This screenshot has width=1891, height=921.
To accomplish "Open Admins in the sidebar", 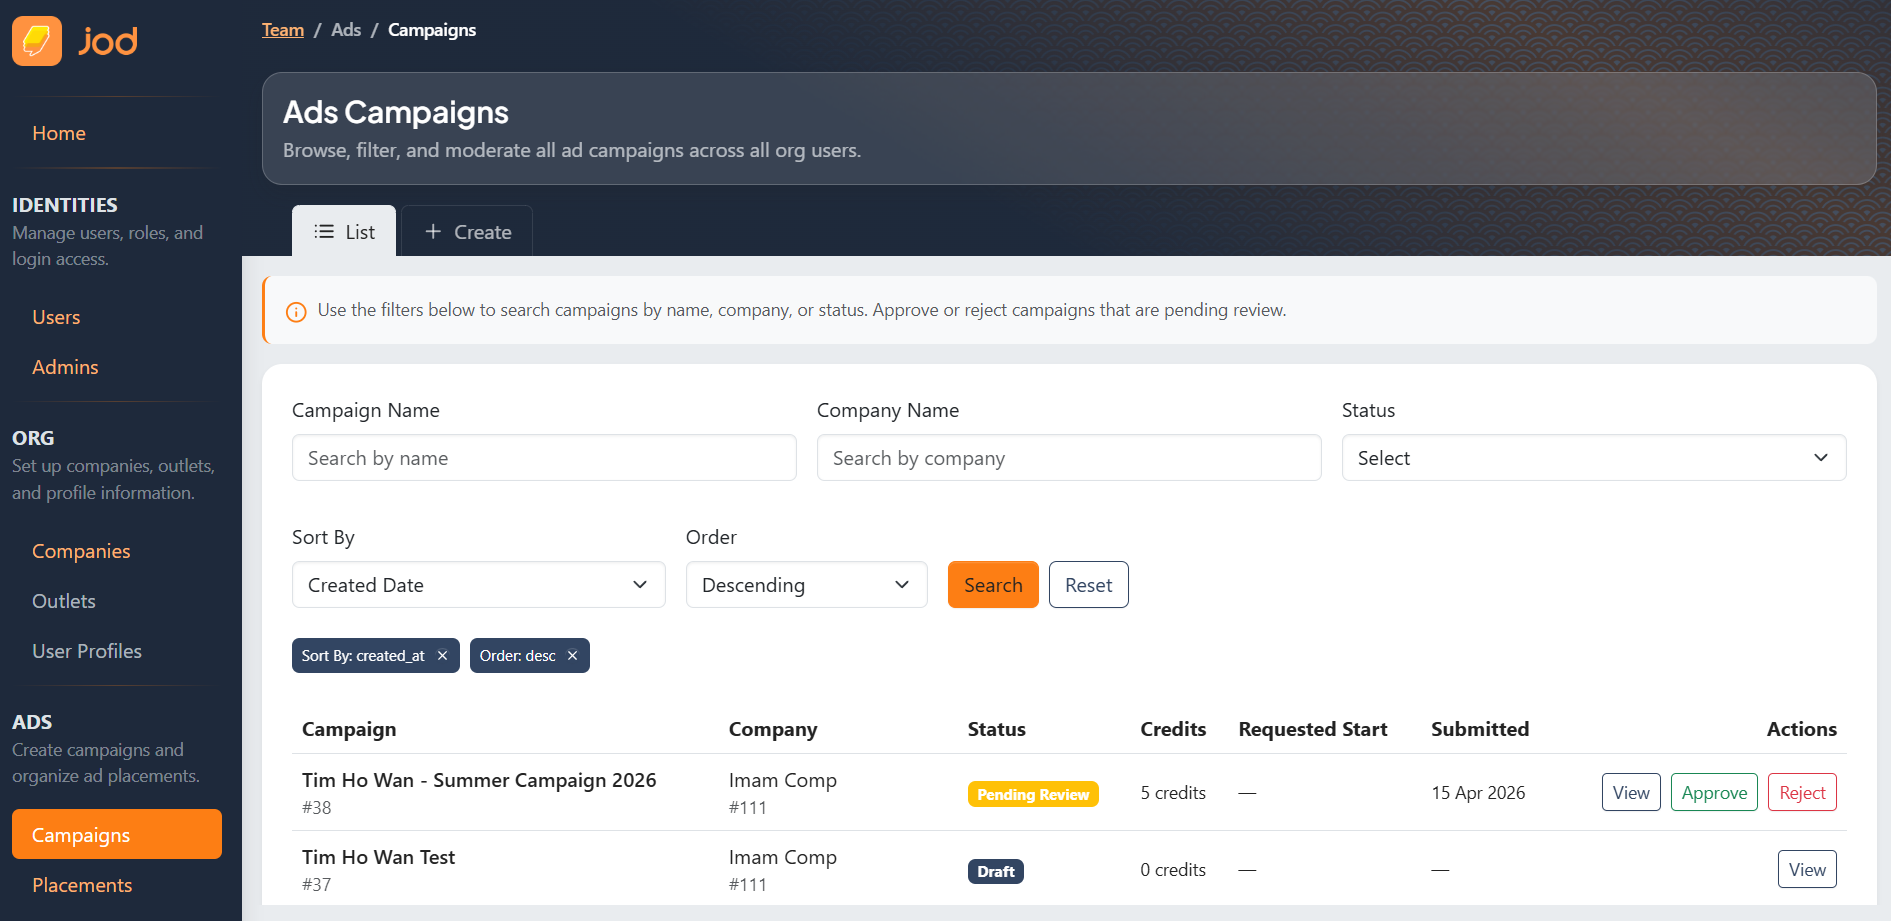I will pyautogui.click(x=65, y=367).
